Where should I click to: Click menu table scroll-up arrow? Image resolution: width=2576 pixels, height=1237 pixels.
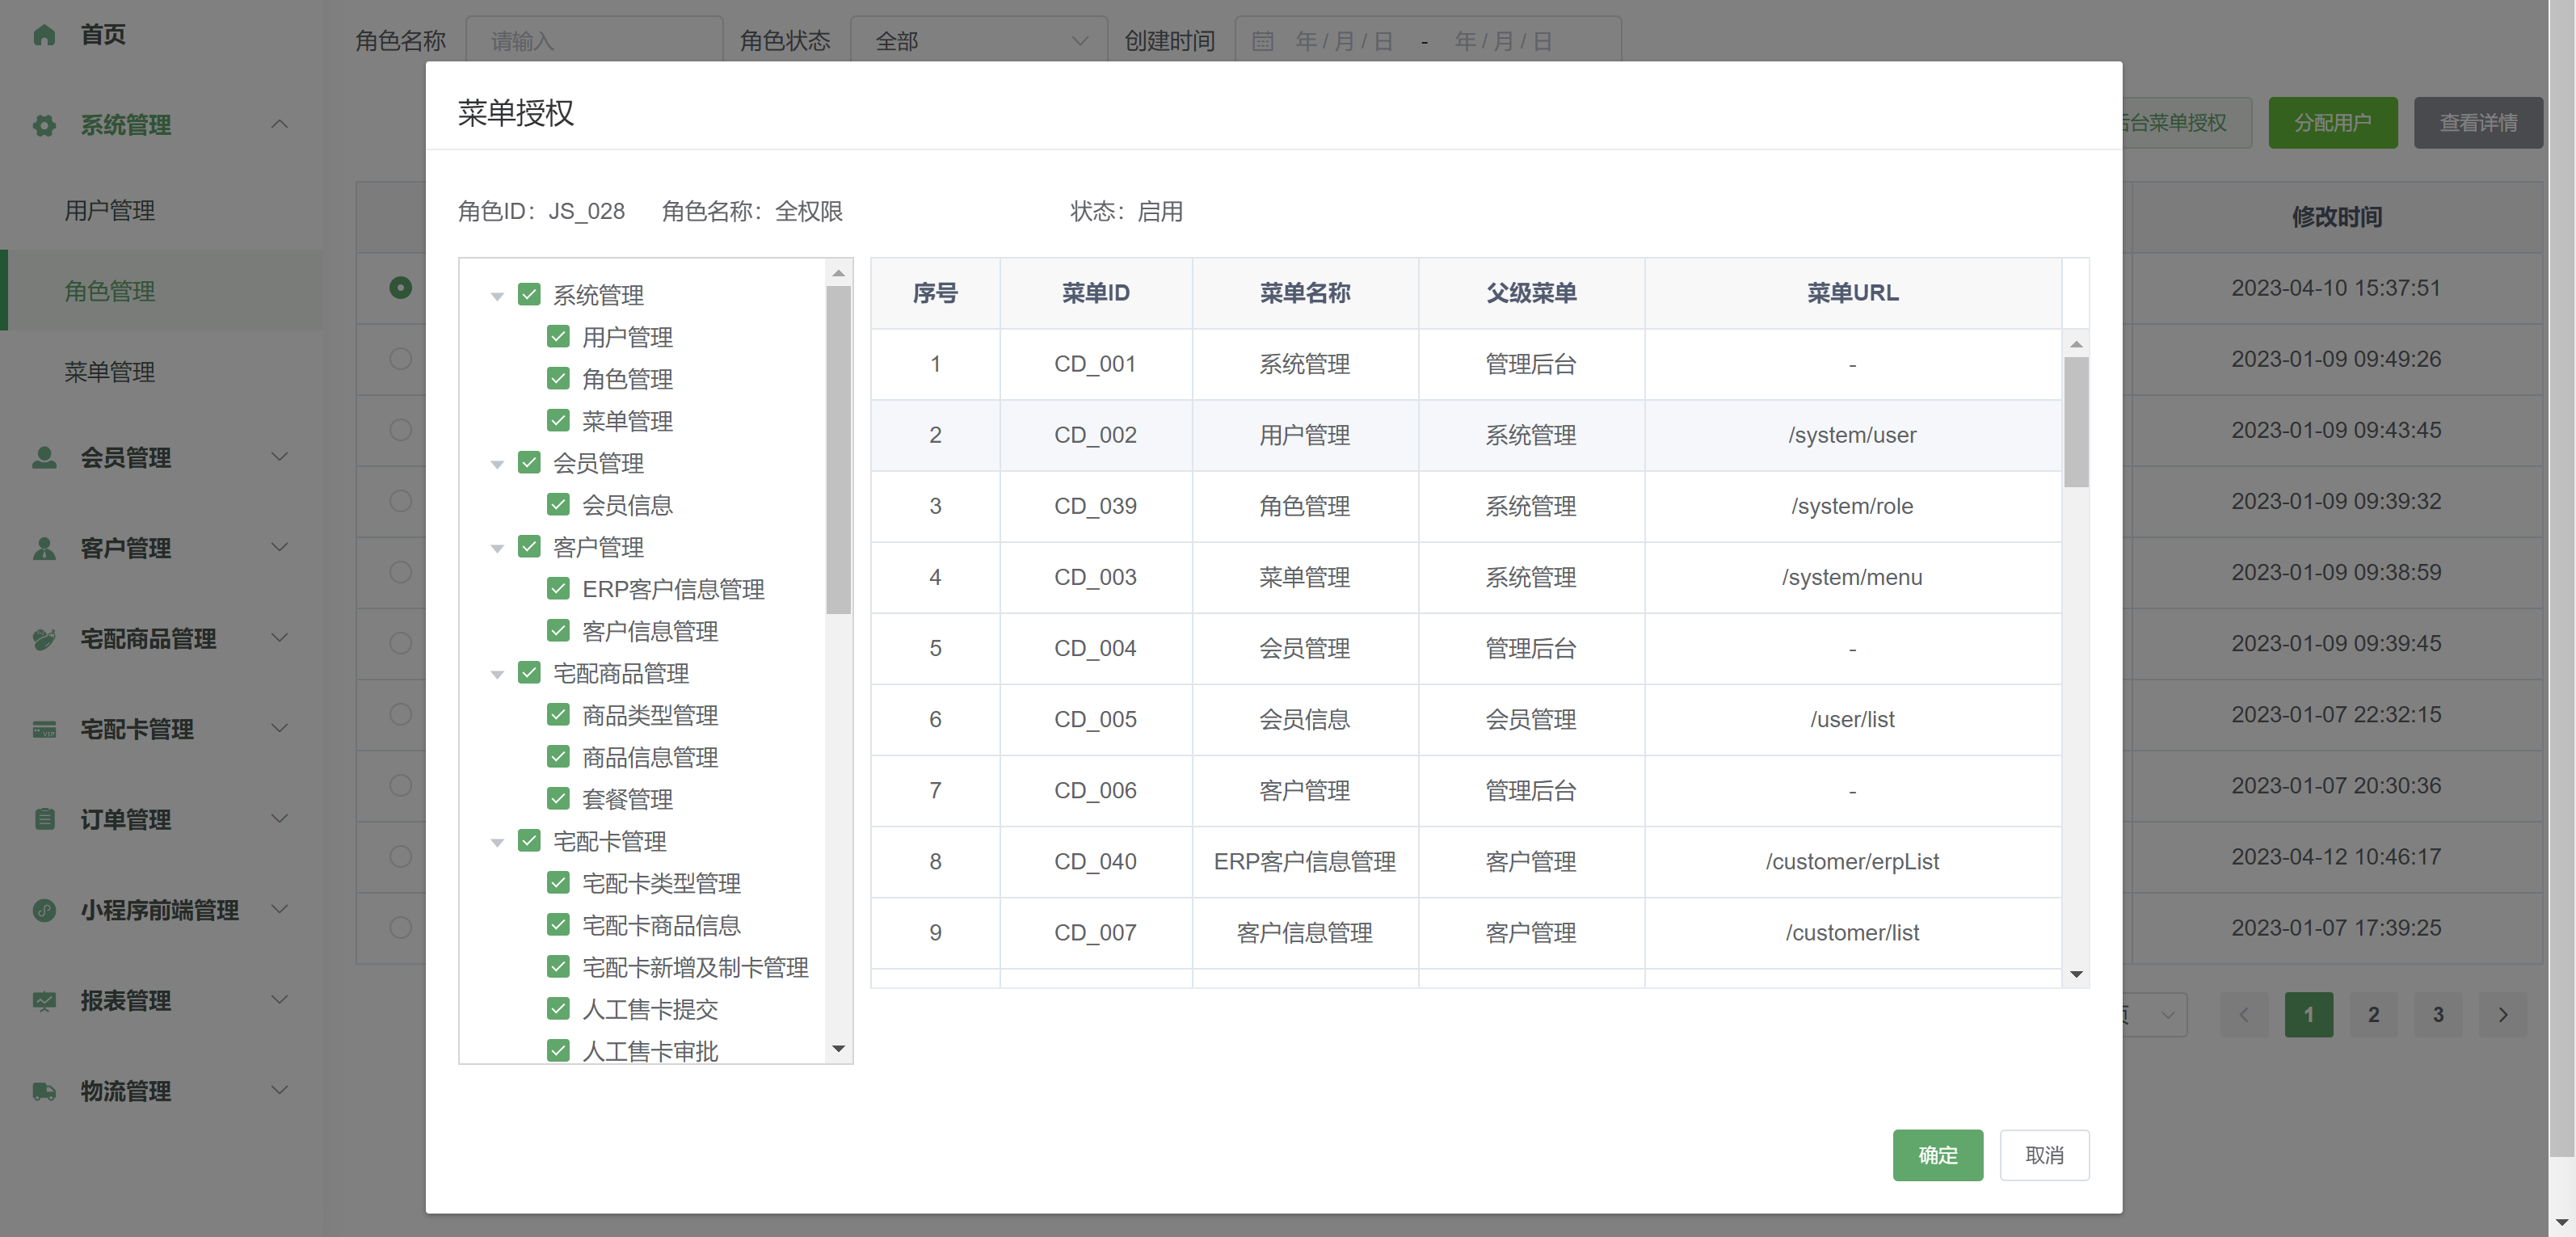(x=2076, y=344)
